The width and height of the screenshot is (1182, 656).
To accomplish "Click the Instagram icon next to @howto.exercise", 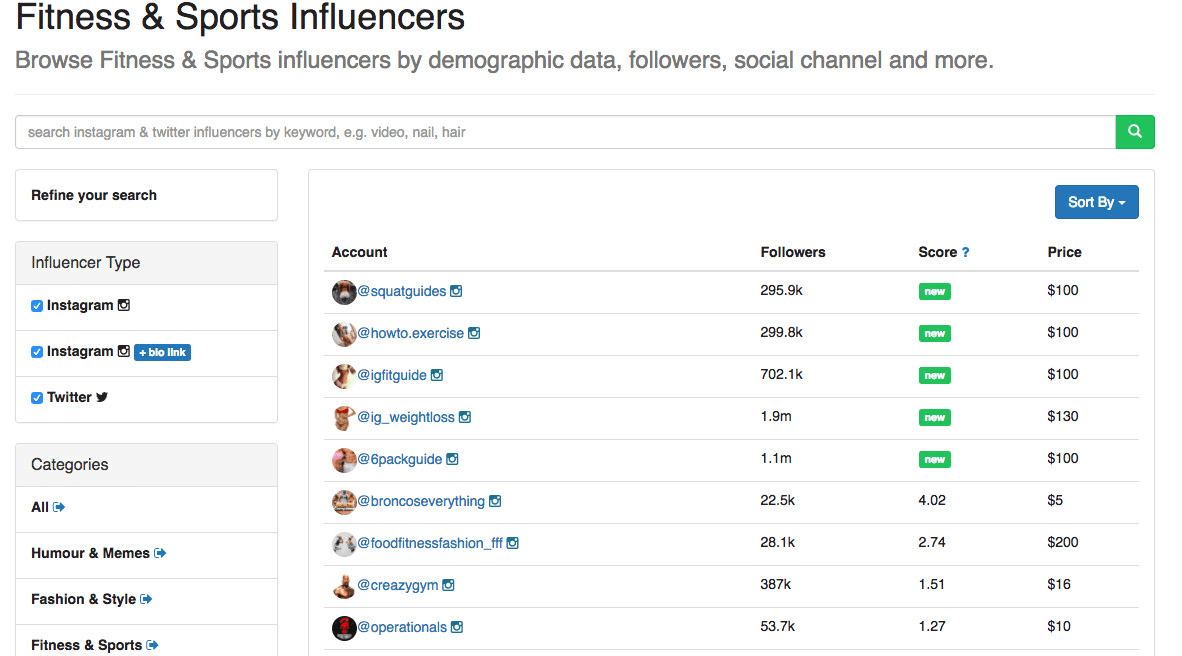I will (472, 333).
